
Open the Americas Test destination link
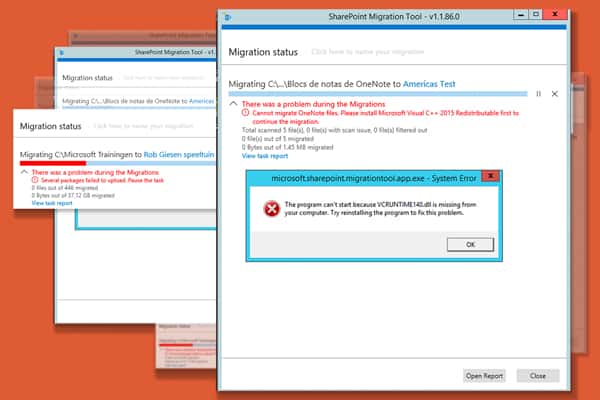tap(429, 84)
